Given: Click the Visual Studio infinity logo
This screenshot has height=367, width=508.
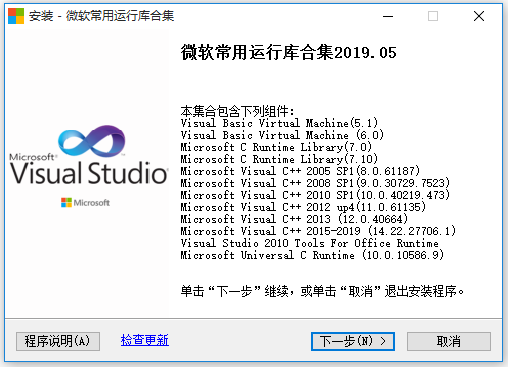Looking at the screenshot, I should click(92, 141).
